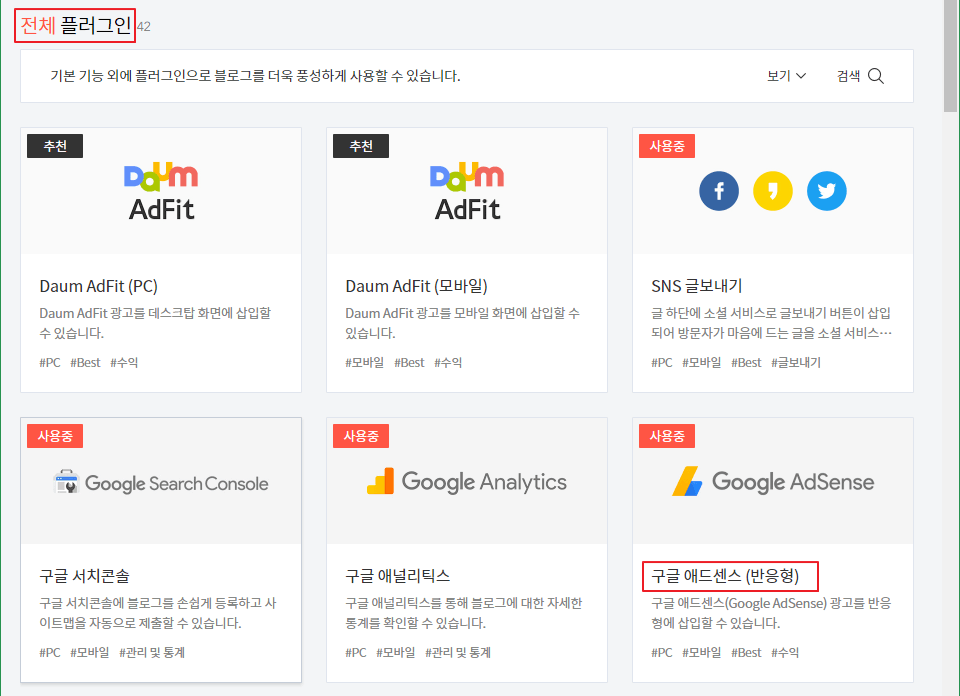The height and width of the screenshot is (696, 960).
Task: Click the Google Analytics bar chart icon
Action: (380, 481)
